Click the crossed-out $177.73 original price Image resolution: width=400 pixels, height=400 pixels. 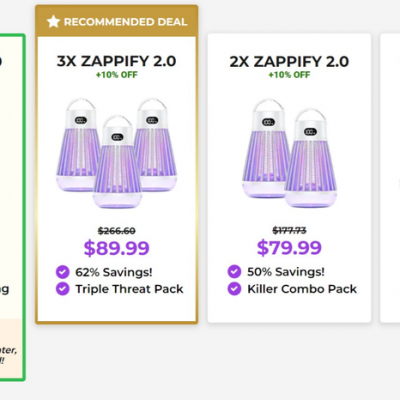(x=289, y=230)
